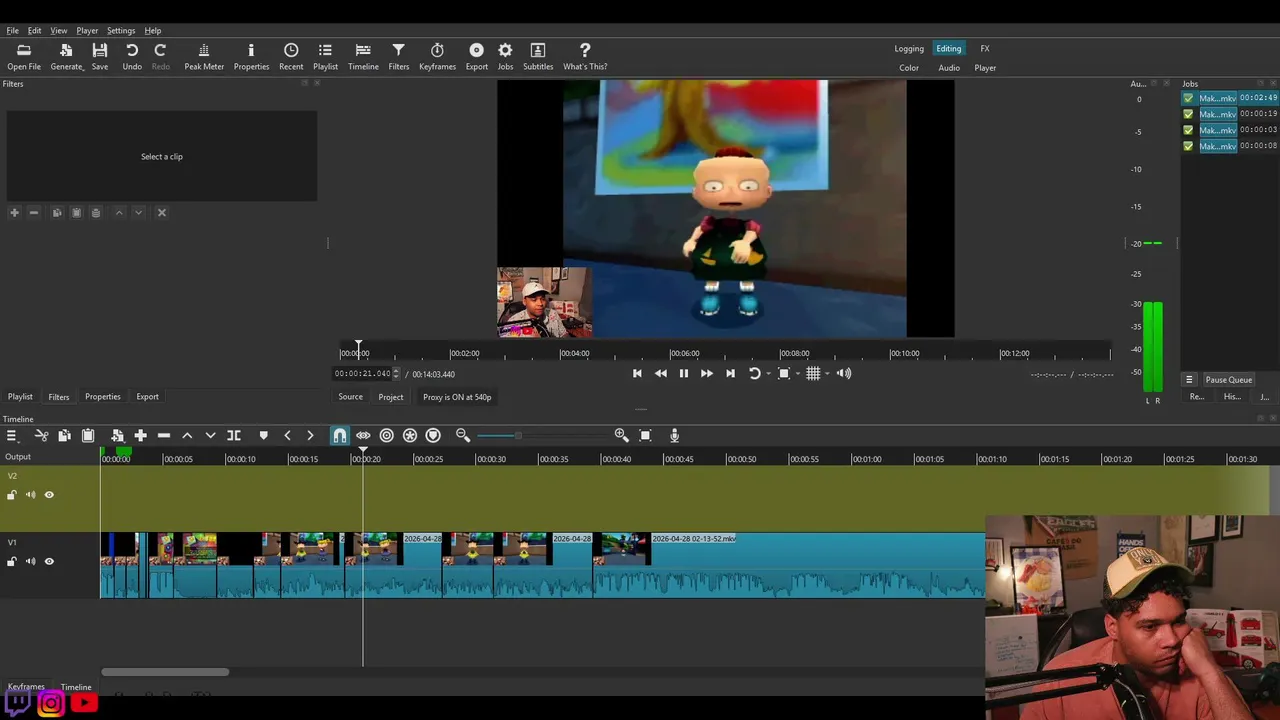Pause the video playback
The height and width of the screenshot is (720, 1280).
pos(683,373)
